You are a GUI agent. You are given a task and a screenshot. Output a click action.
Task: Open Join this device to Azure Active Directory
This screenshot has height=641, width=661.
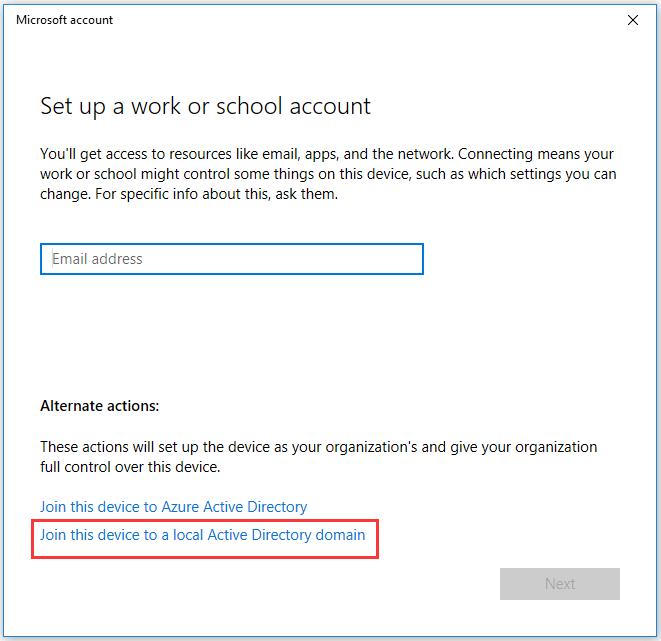[173, 507]
